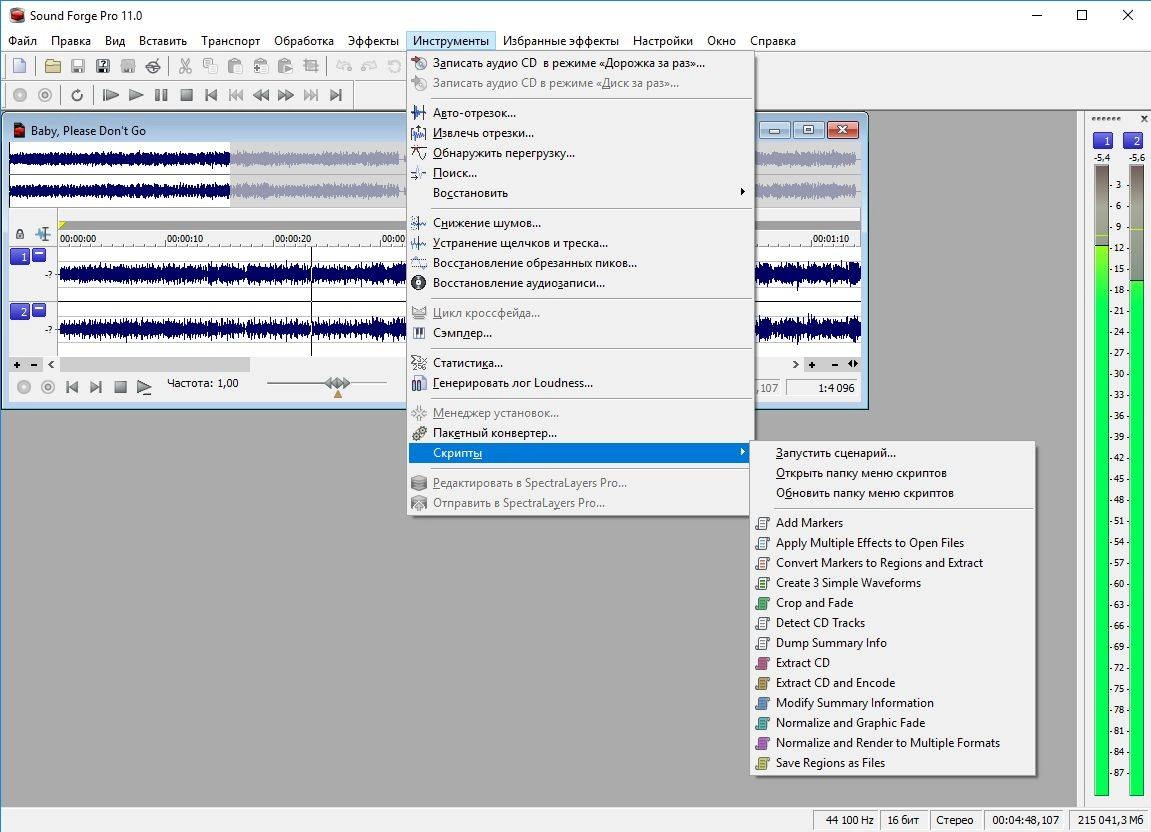
Task: Run the Add Markers script
Action: 893,523
